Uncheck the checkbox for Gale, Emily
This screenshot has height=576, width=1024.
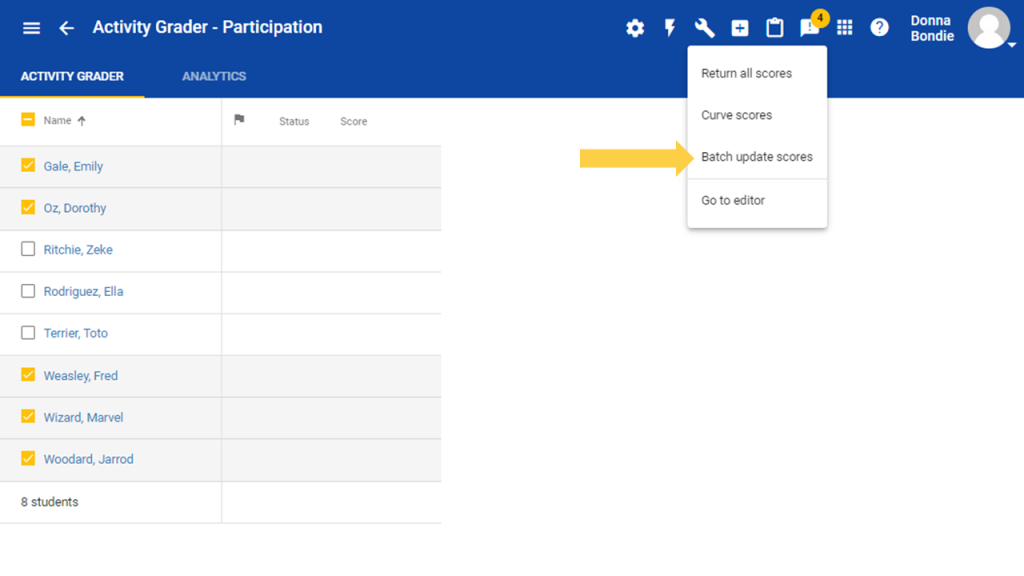(x=28, y=166)
